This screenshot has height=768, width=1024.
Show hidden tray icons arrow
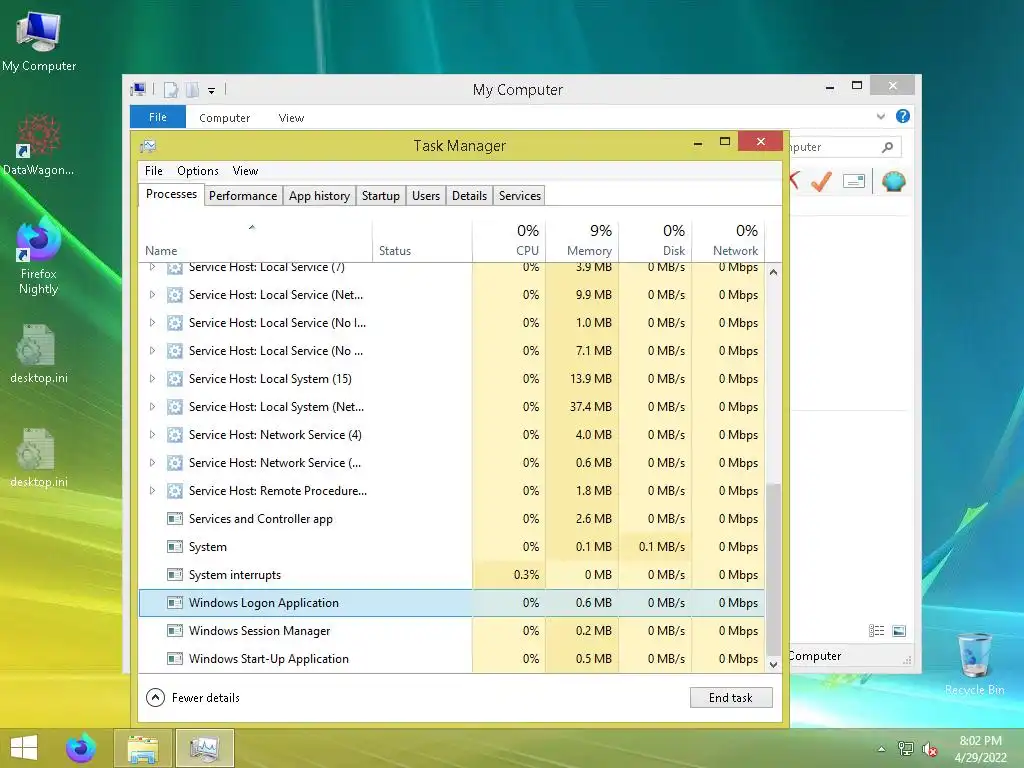pyautogui.click(x=882, y=749)
